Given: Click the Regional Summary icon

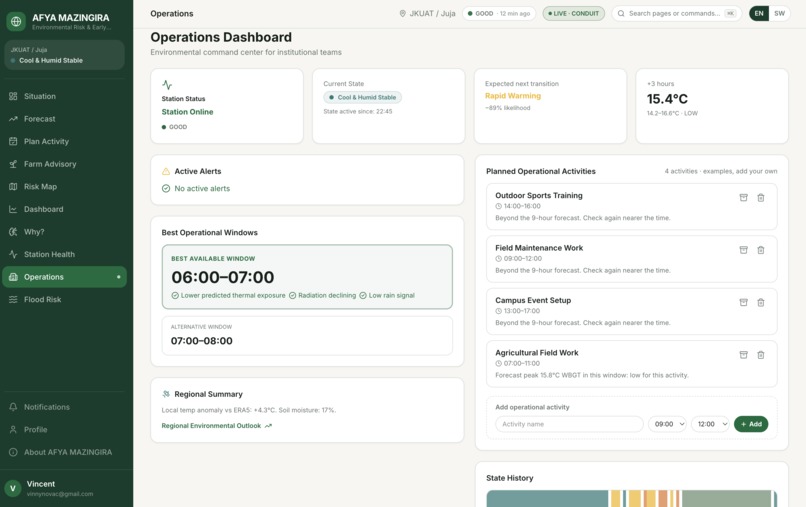Looking at the screenshot, I should tap(166, 394).
